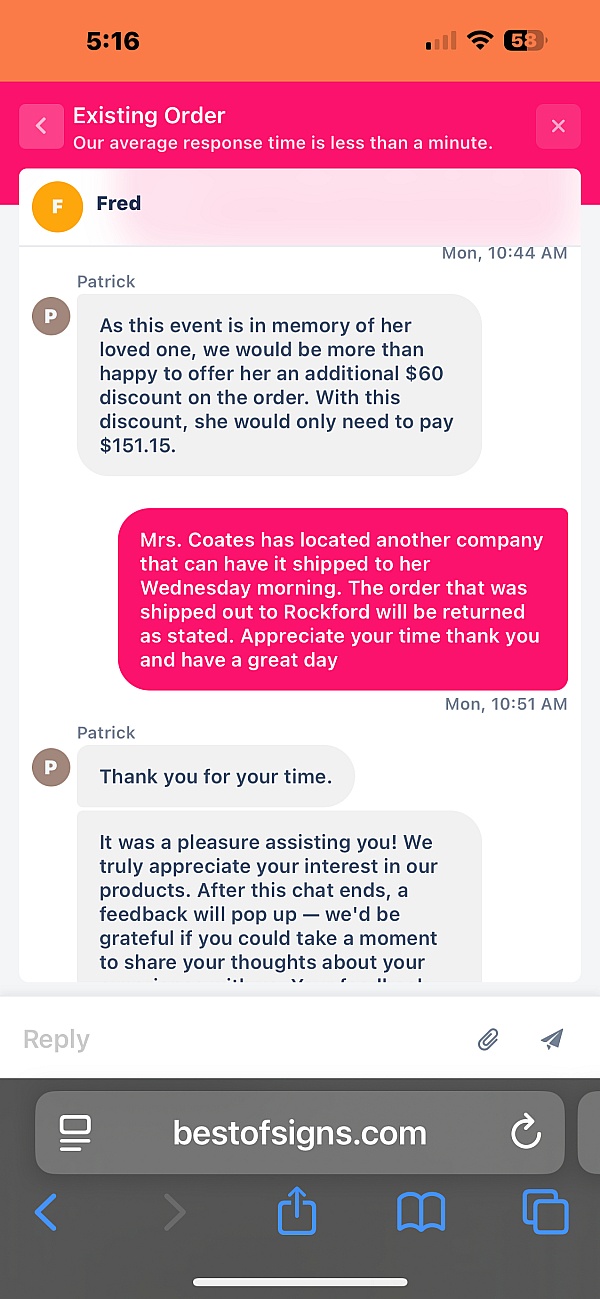Tap the battery indicator in status bar
The width and height of the screenshot is (600, 1299).
click(526, 41)
